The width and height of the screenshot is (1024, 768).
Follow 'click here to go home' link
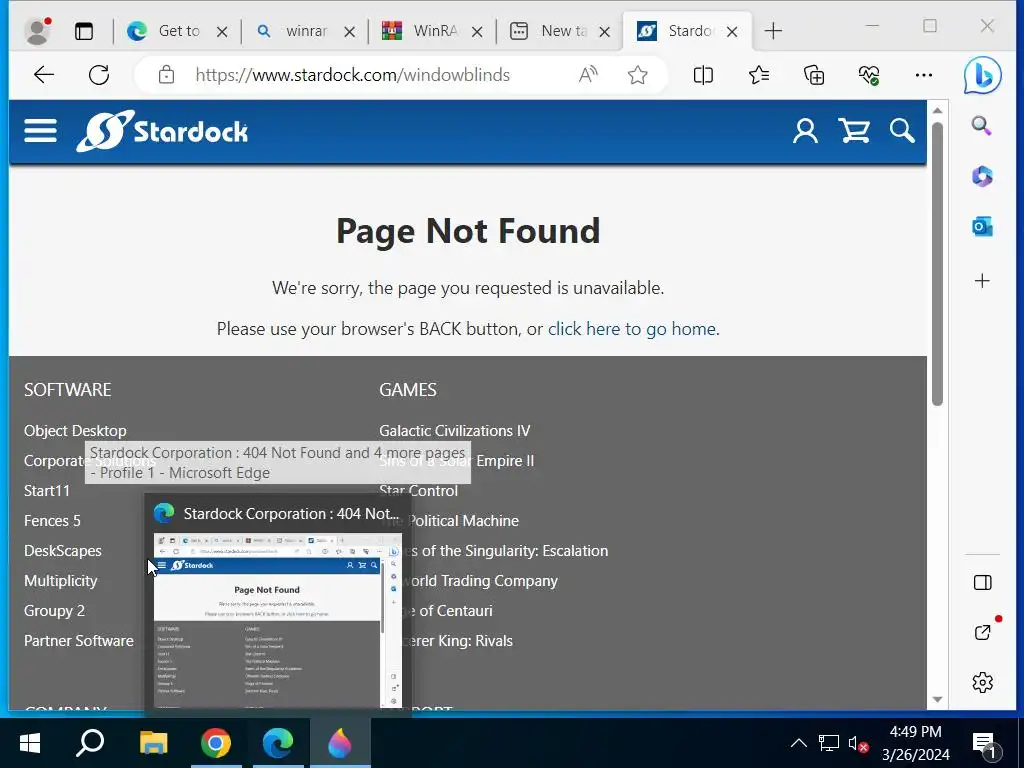pos(632,328)
